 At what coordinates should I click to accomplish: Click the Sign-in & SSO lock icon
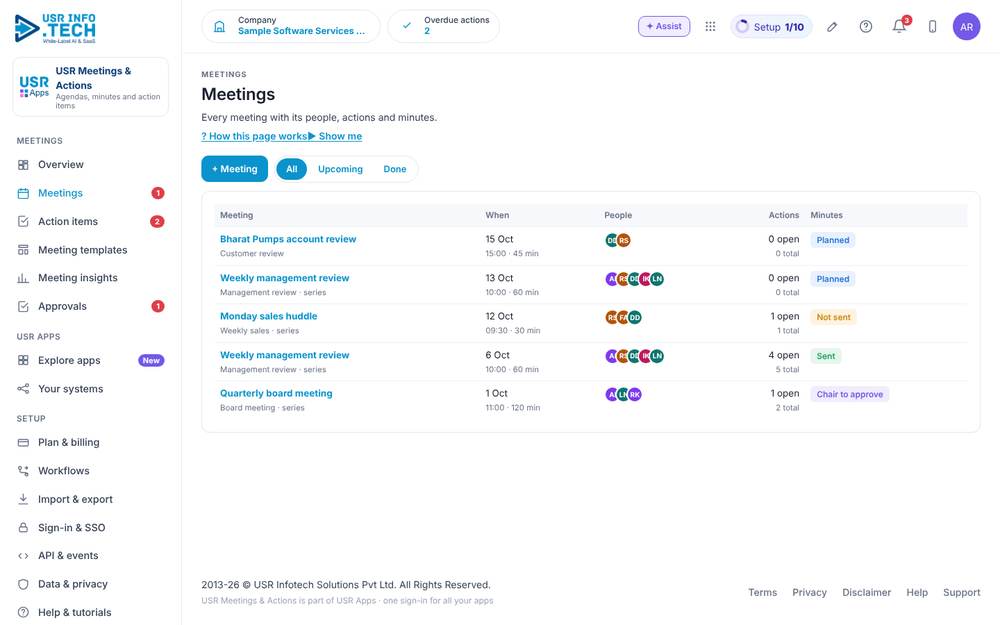[23, 527]
